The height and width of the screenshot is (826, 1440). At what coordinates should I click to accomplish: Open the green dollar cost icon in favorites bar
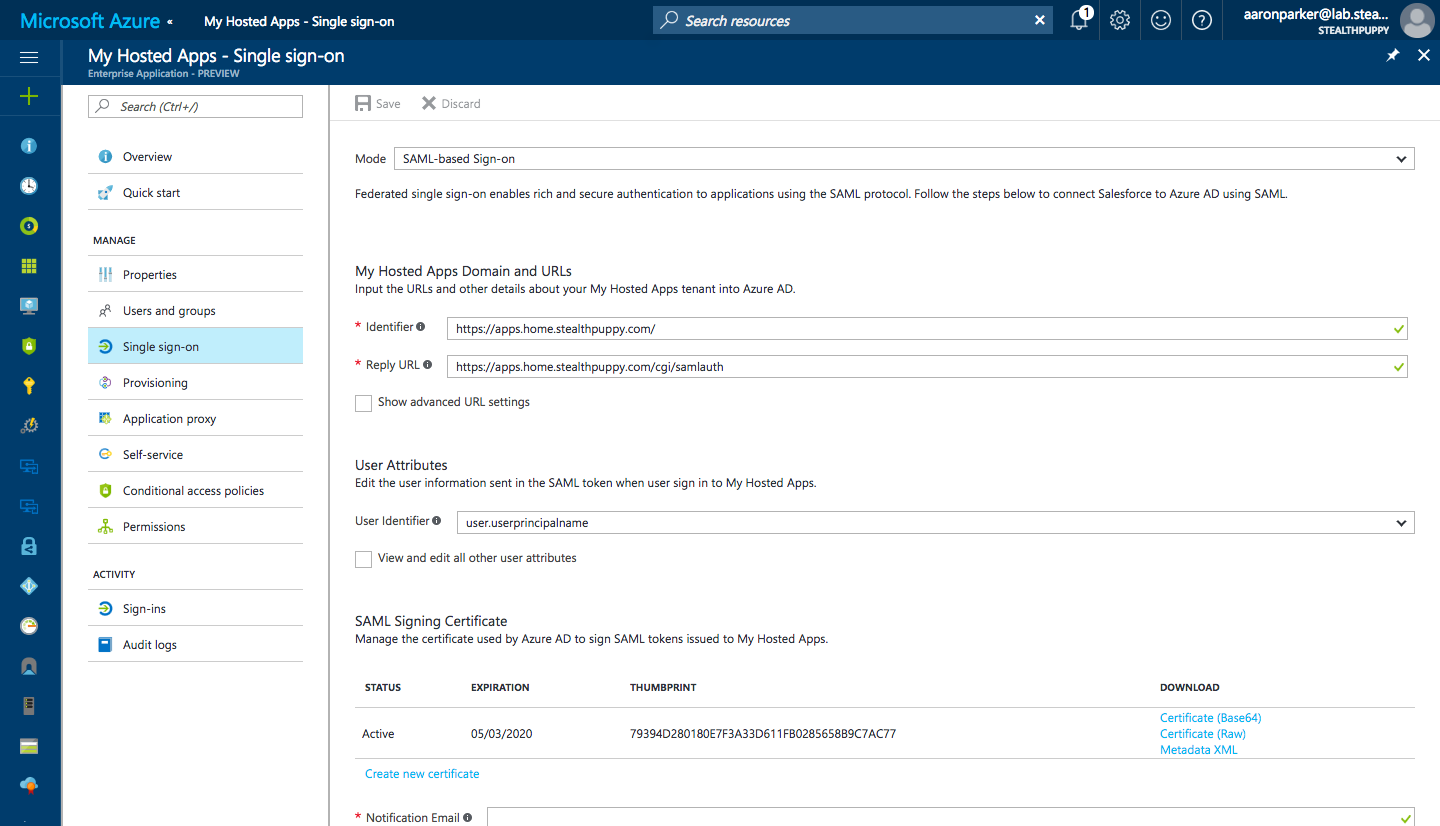(x=29, y=226)
